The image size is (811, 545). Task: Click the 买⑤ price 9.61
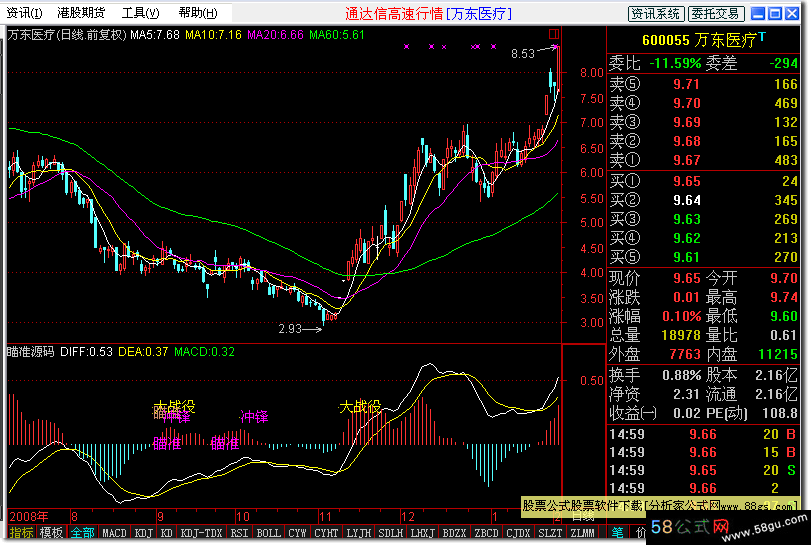point(686,258)
